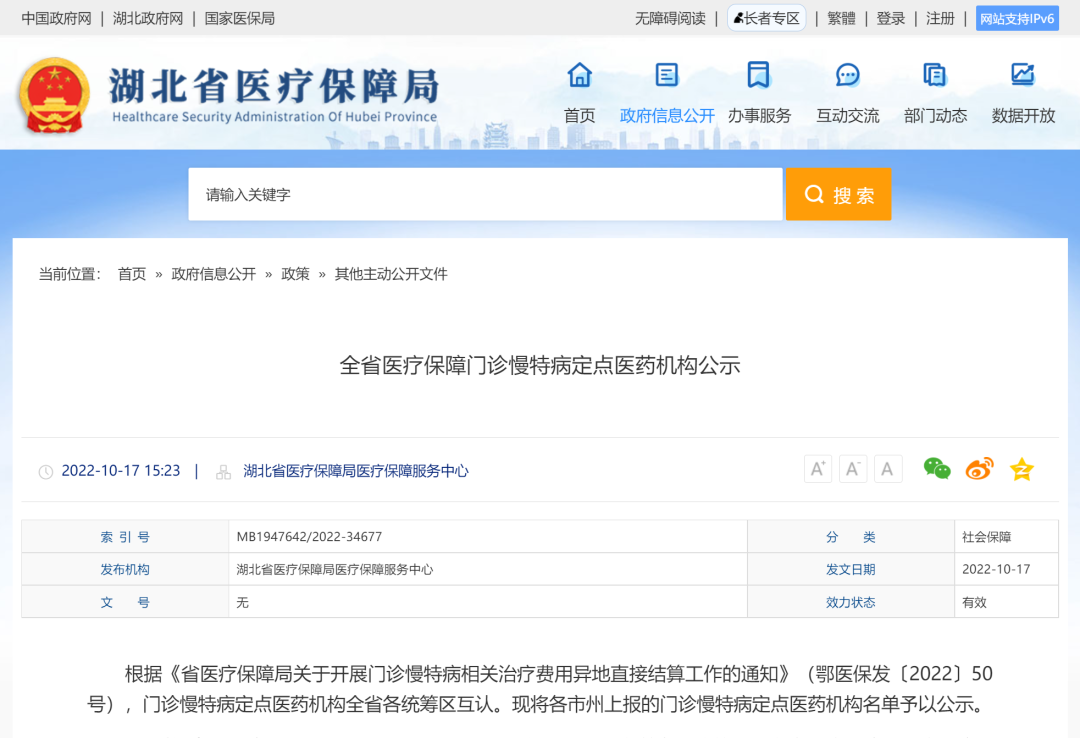Add page to favorites star icon
The height and width of the screenshot is (738, 1080).
(1021, 469)
